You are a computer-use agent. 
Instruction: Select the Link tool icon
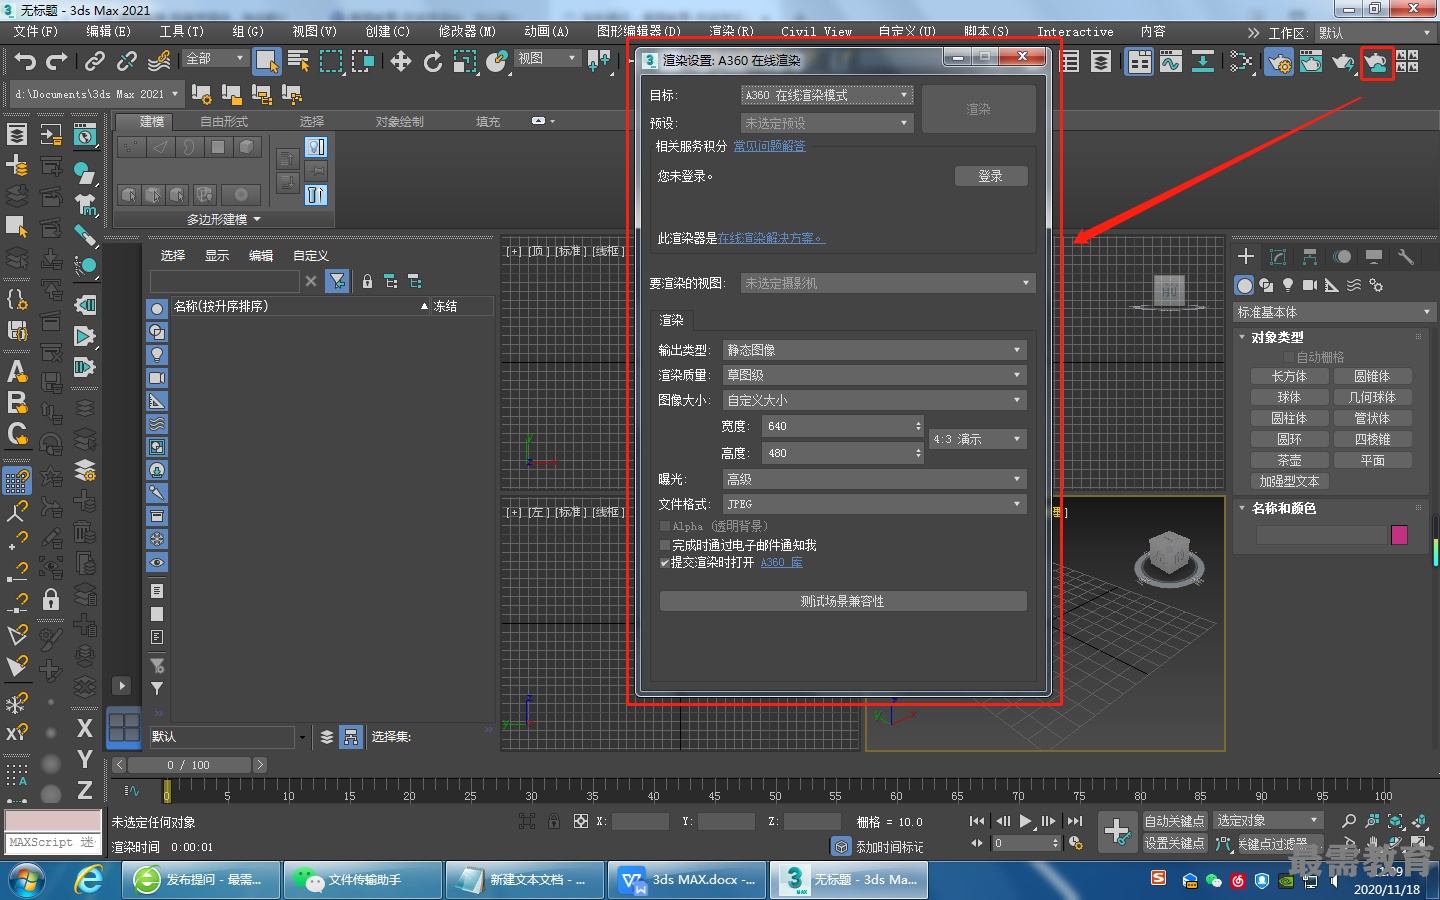pyautogui.click(x=95, y=62)
